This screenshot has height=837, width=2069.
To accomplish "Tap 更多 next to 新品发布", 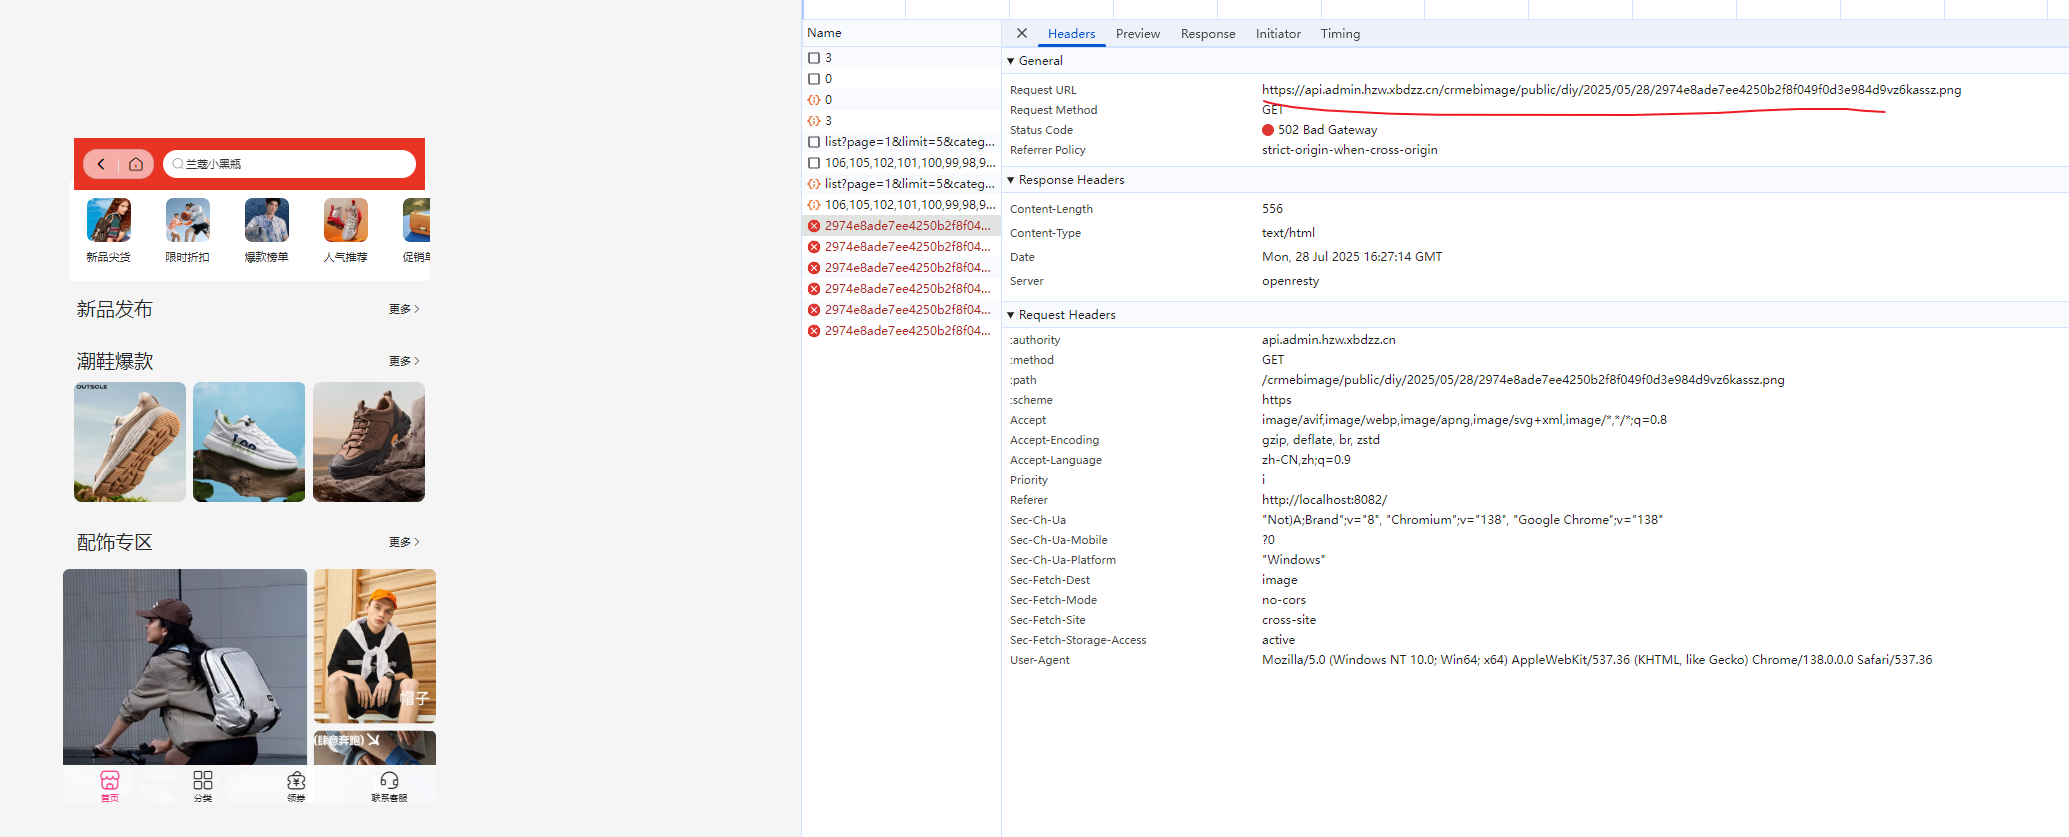I will coord(404,309).
